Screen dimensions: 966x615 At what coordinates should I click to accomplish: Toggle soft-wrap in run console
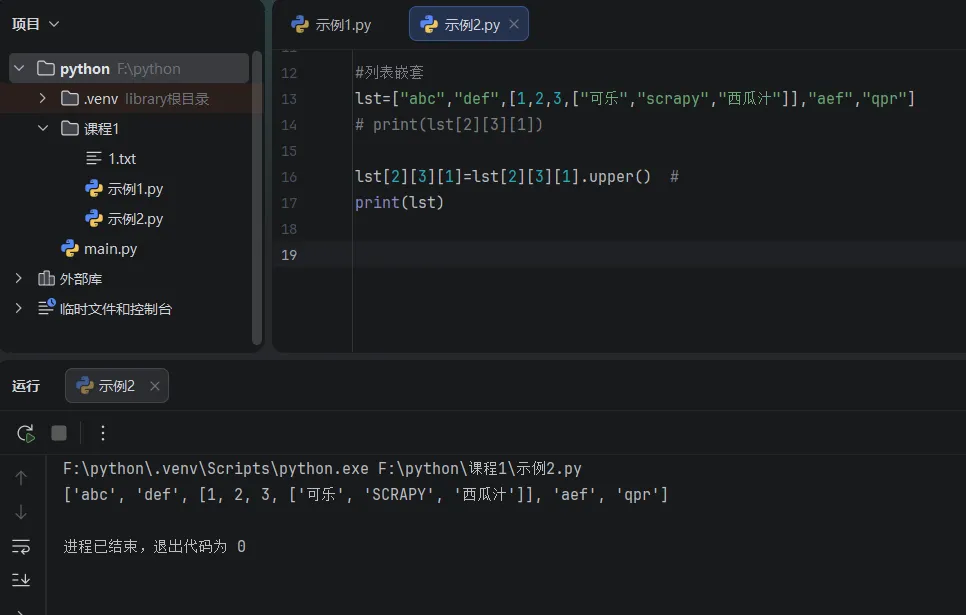click(x=21, y=546)
